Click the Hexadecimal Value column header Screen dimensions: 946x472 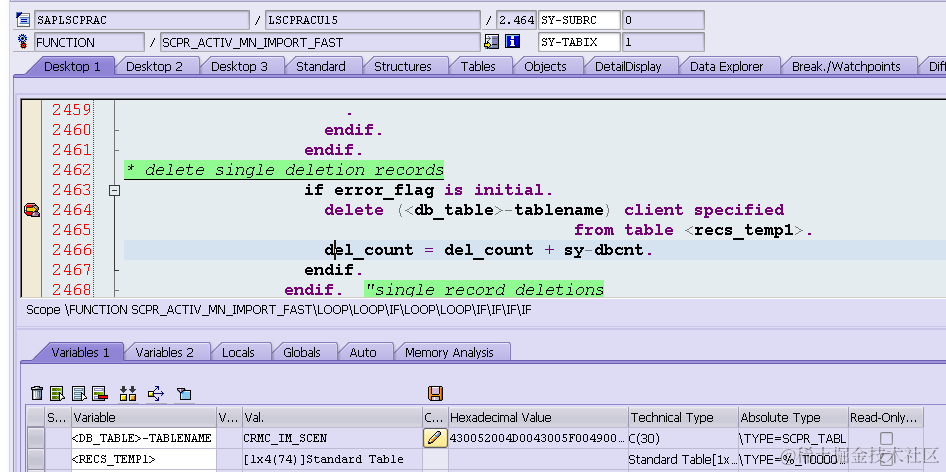[538, 418]
